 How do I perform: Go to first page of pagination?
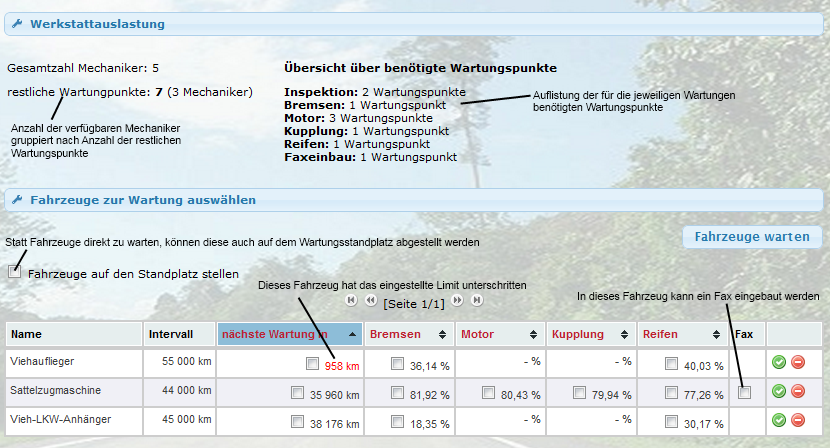(351, 299)
